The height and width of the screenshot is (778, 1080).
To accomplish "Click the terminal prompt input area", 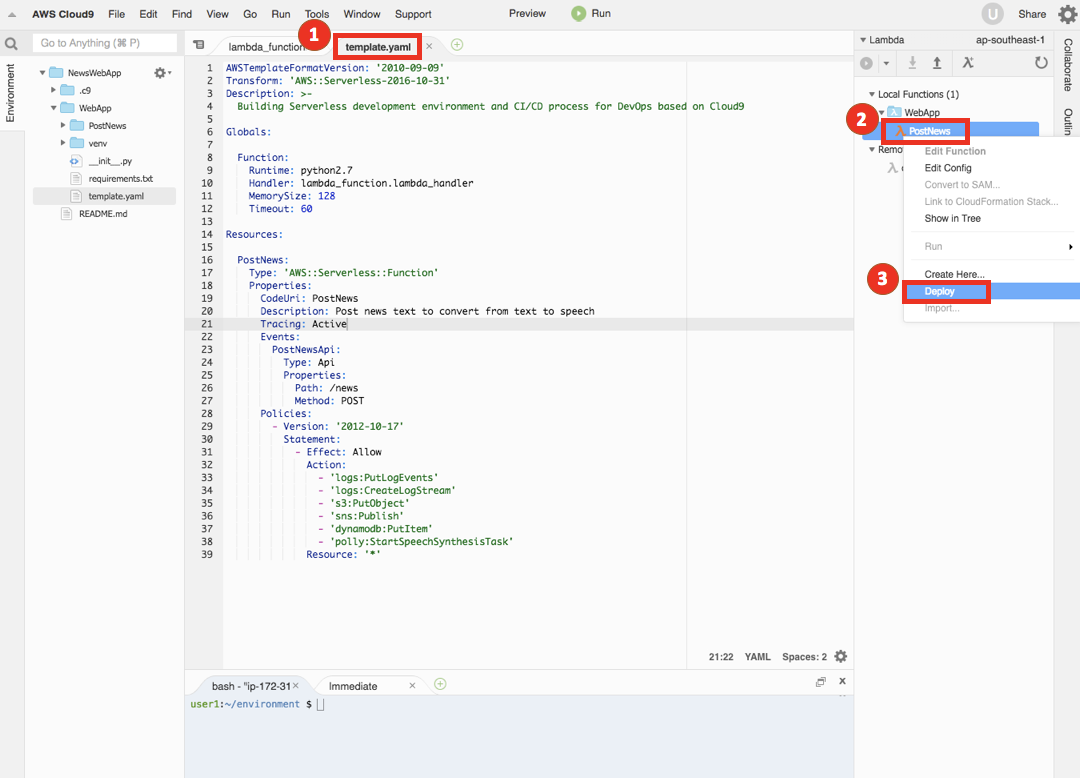I will (x=320, y=704).
